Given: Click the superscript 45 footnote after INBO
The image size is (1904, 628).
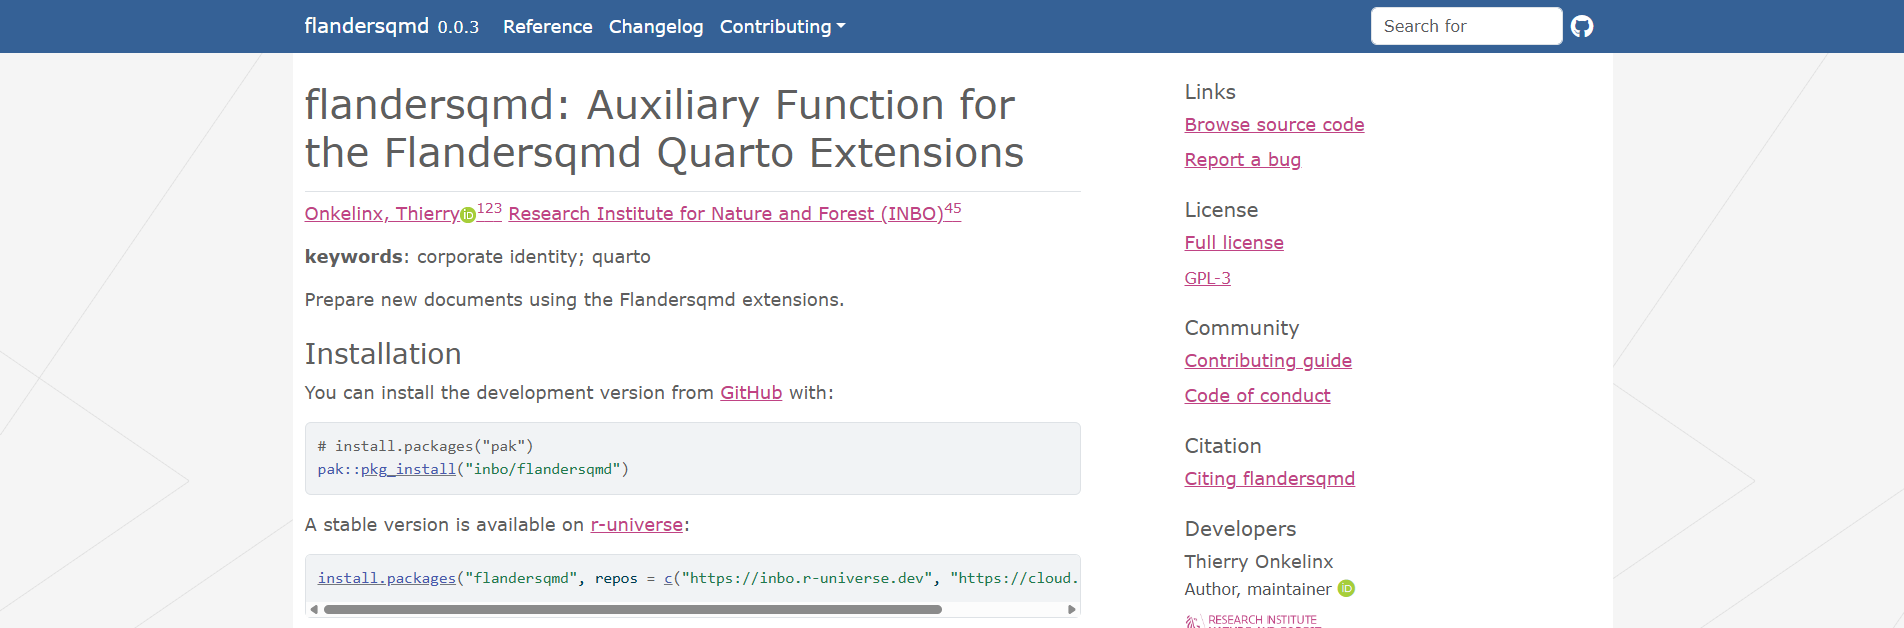Looking at the screenshot, I should 953,209.
